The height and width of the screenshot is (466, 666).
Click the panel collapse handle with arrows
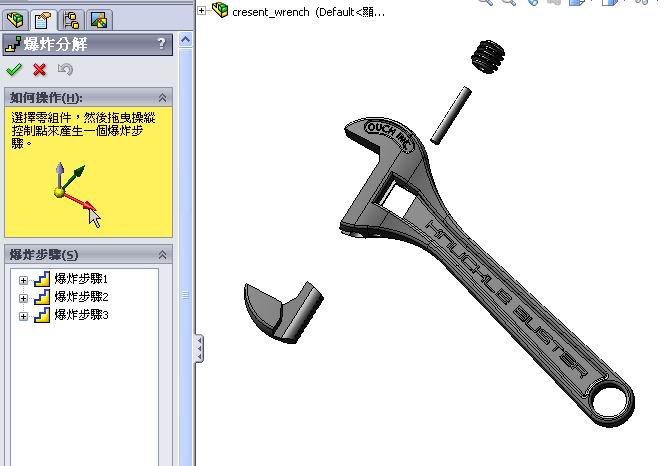click(199, 348)
